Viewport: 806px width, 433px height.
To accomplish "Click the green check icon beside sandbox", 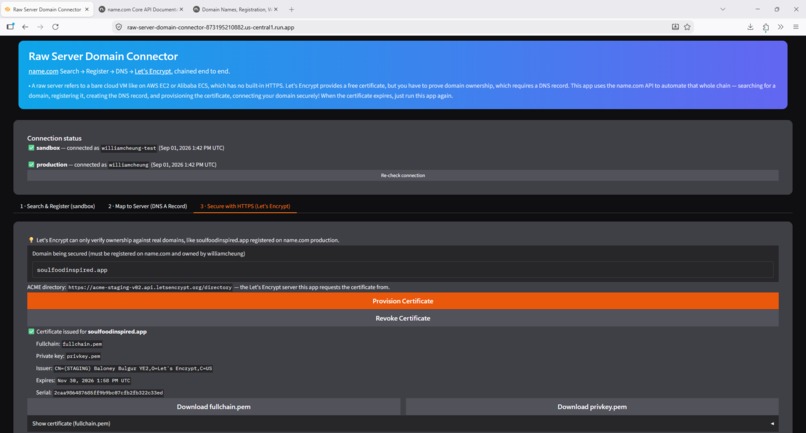I will point(31,148).
